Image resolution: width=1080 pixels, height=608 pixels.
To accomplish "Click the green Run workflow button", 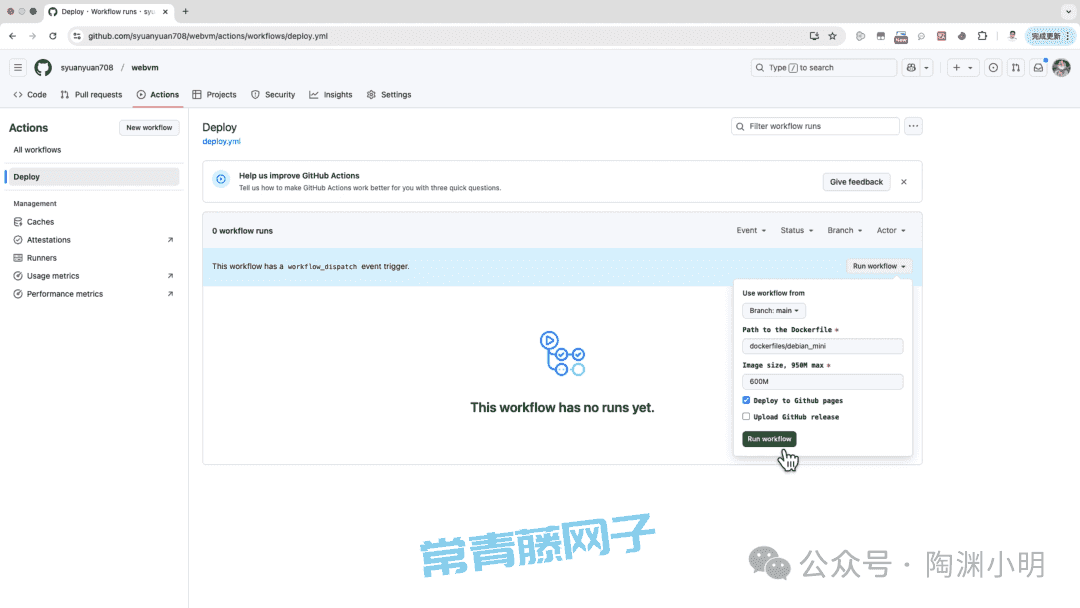I will point(769,439).
